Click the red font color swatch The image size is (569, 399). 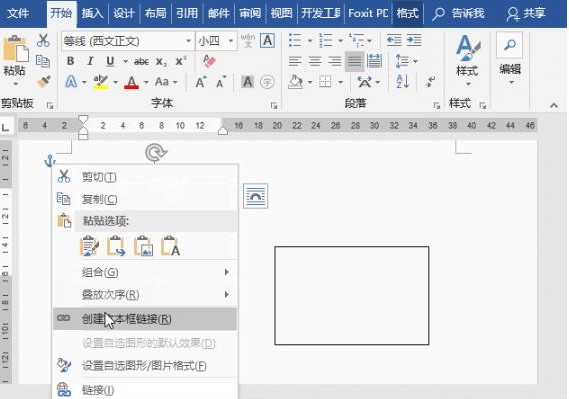tap(131, 82)
